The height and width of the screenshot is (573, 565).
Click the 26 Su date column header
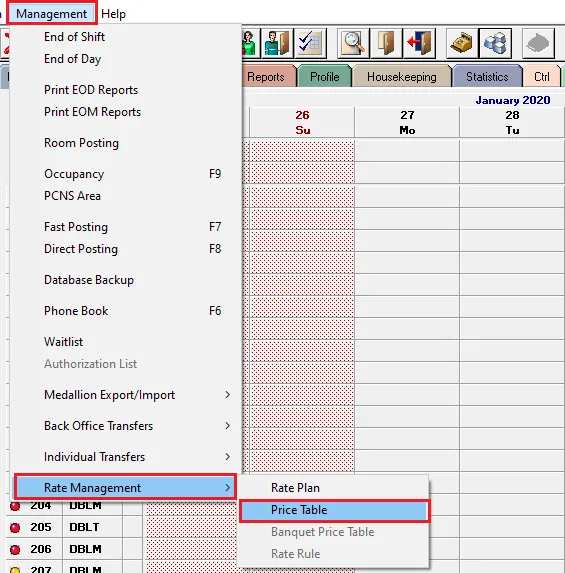pyautogui.click(x=302, y=122)
